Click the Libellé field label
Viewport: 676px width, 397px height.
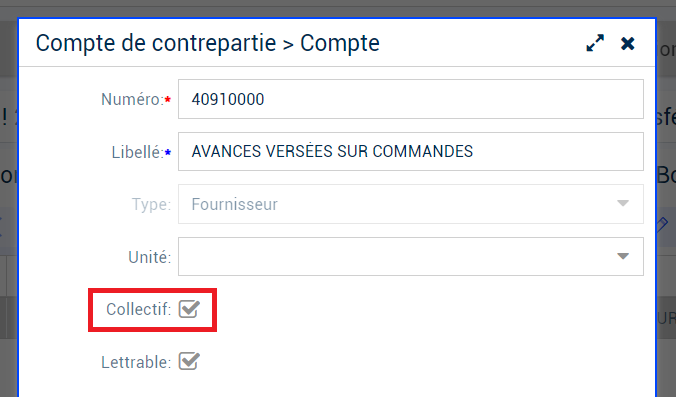coord(138,152)
